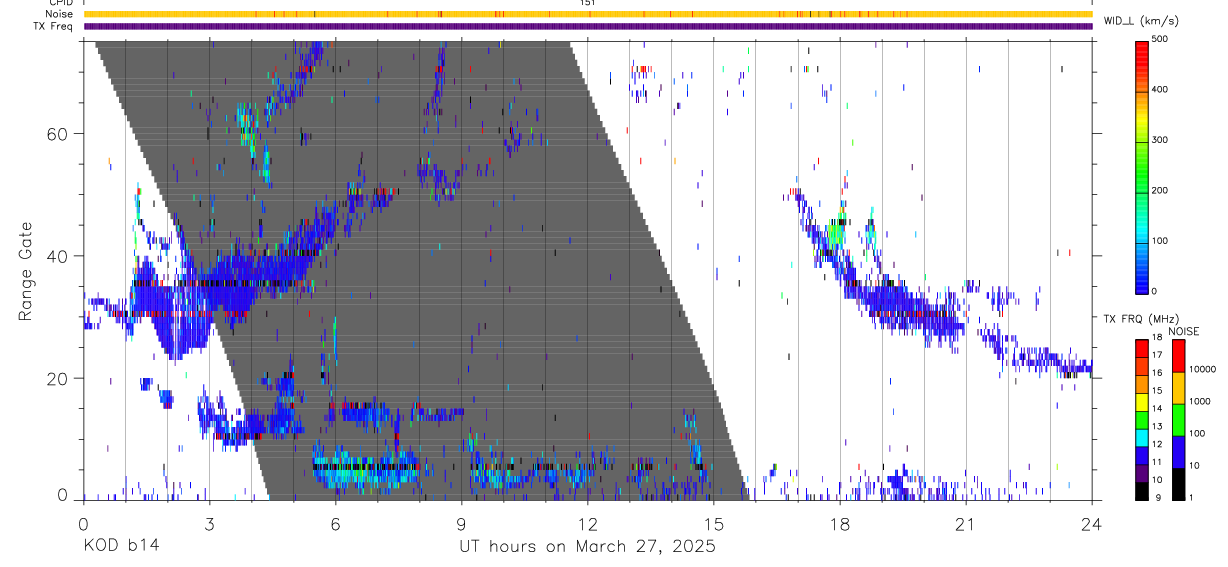
Task: Click the 'KOD b14' radar beam label
Action: point(120,547)
